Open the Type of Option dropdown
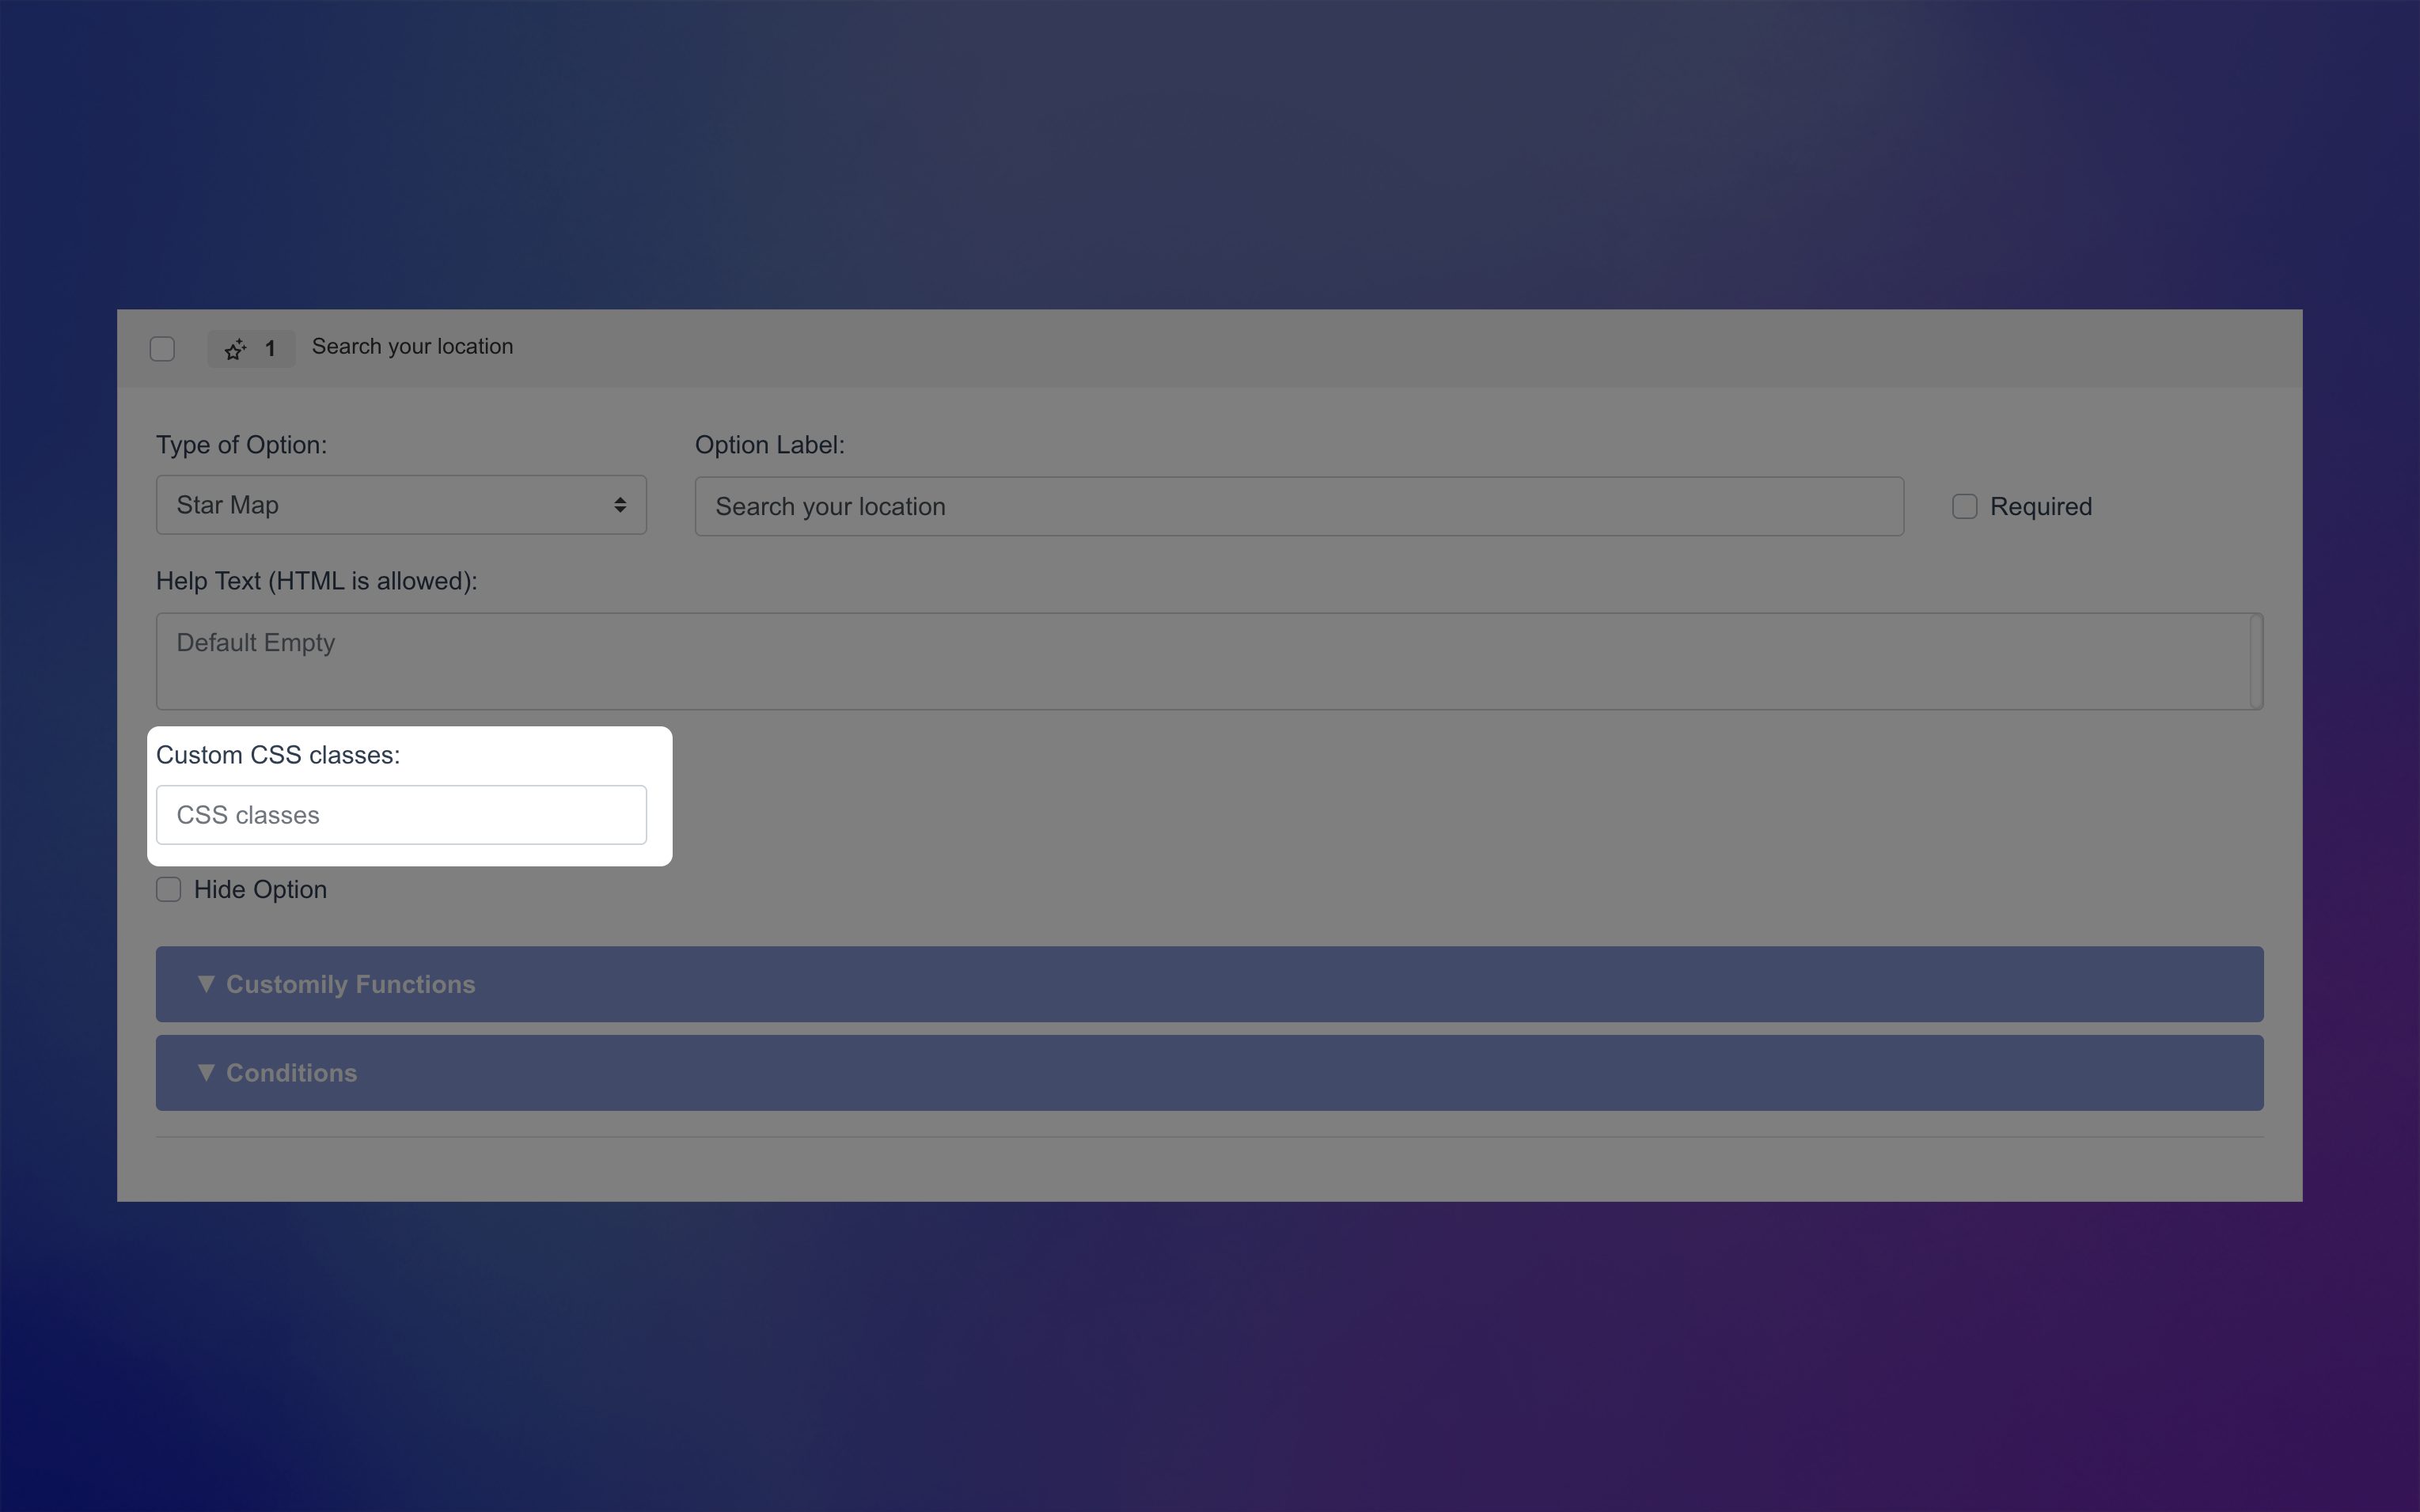Viewport: 2420px width, 1512px height. tap(400, 505)
